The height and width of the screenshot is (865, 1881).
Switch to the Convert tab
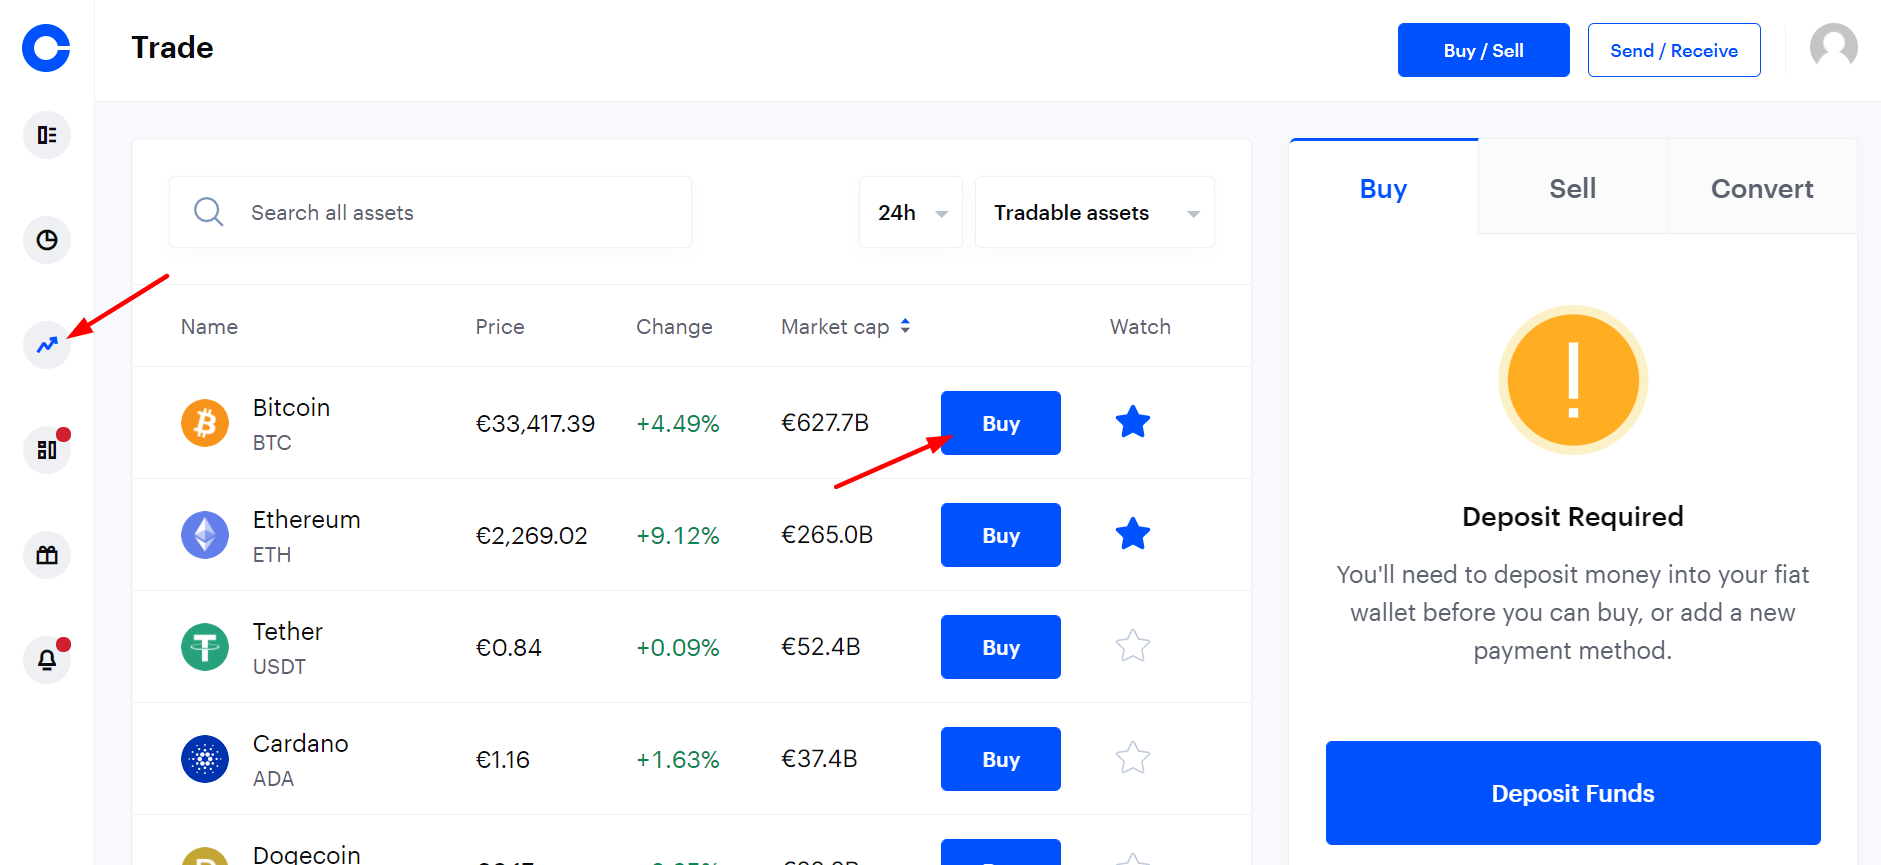click(x=1762, y=188)
